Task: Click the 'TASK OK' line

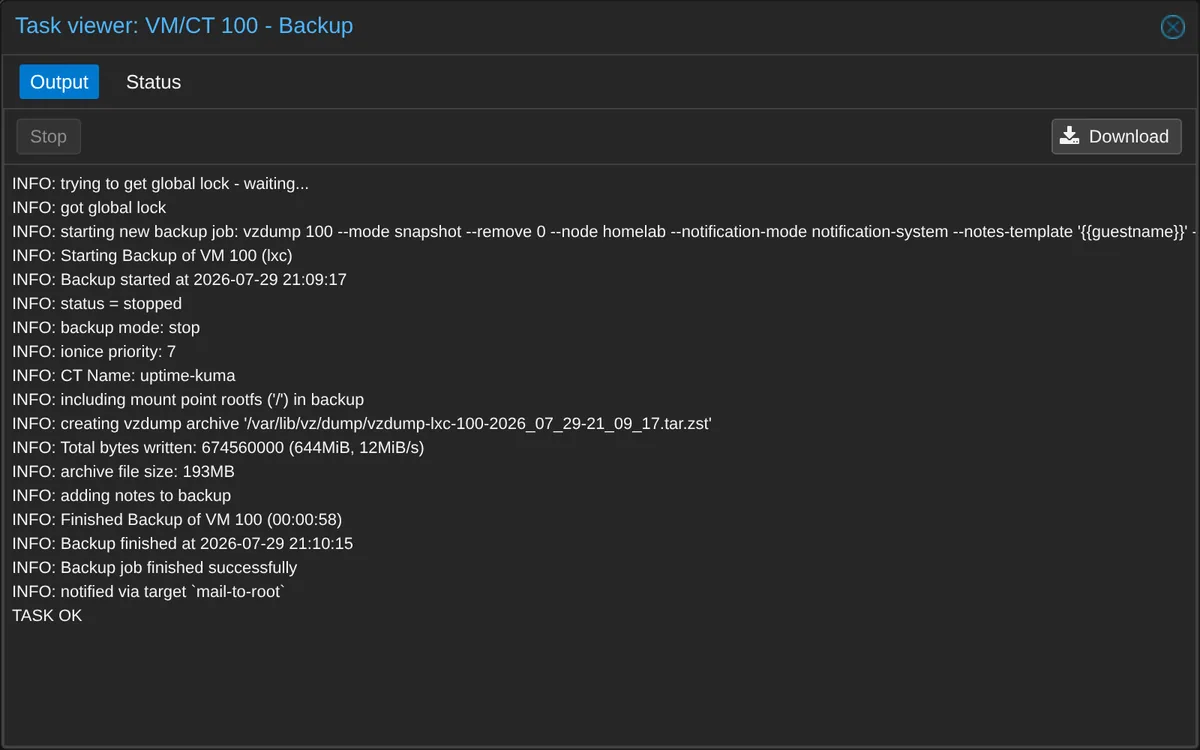Action: (x=47, y=616)
